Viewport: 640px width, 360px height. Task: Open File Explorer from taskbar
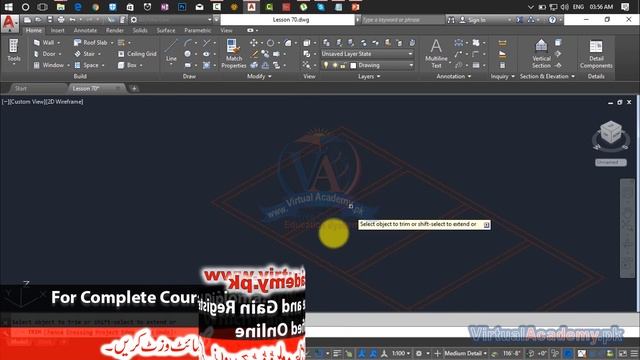click(60, 7)
